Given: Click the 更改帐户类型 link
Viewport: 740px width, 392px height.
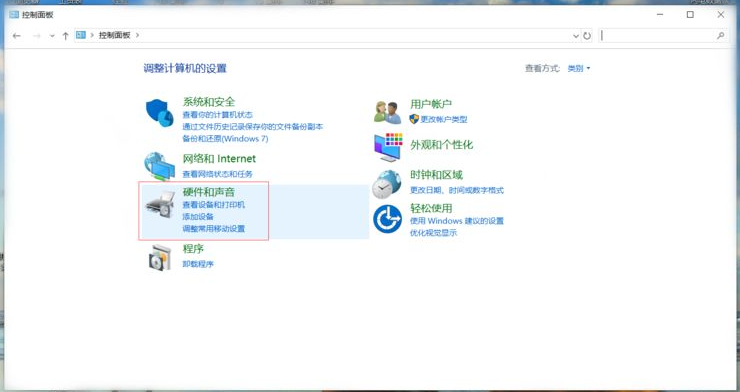Looking at the screenshot, I should tap(444, 119).
